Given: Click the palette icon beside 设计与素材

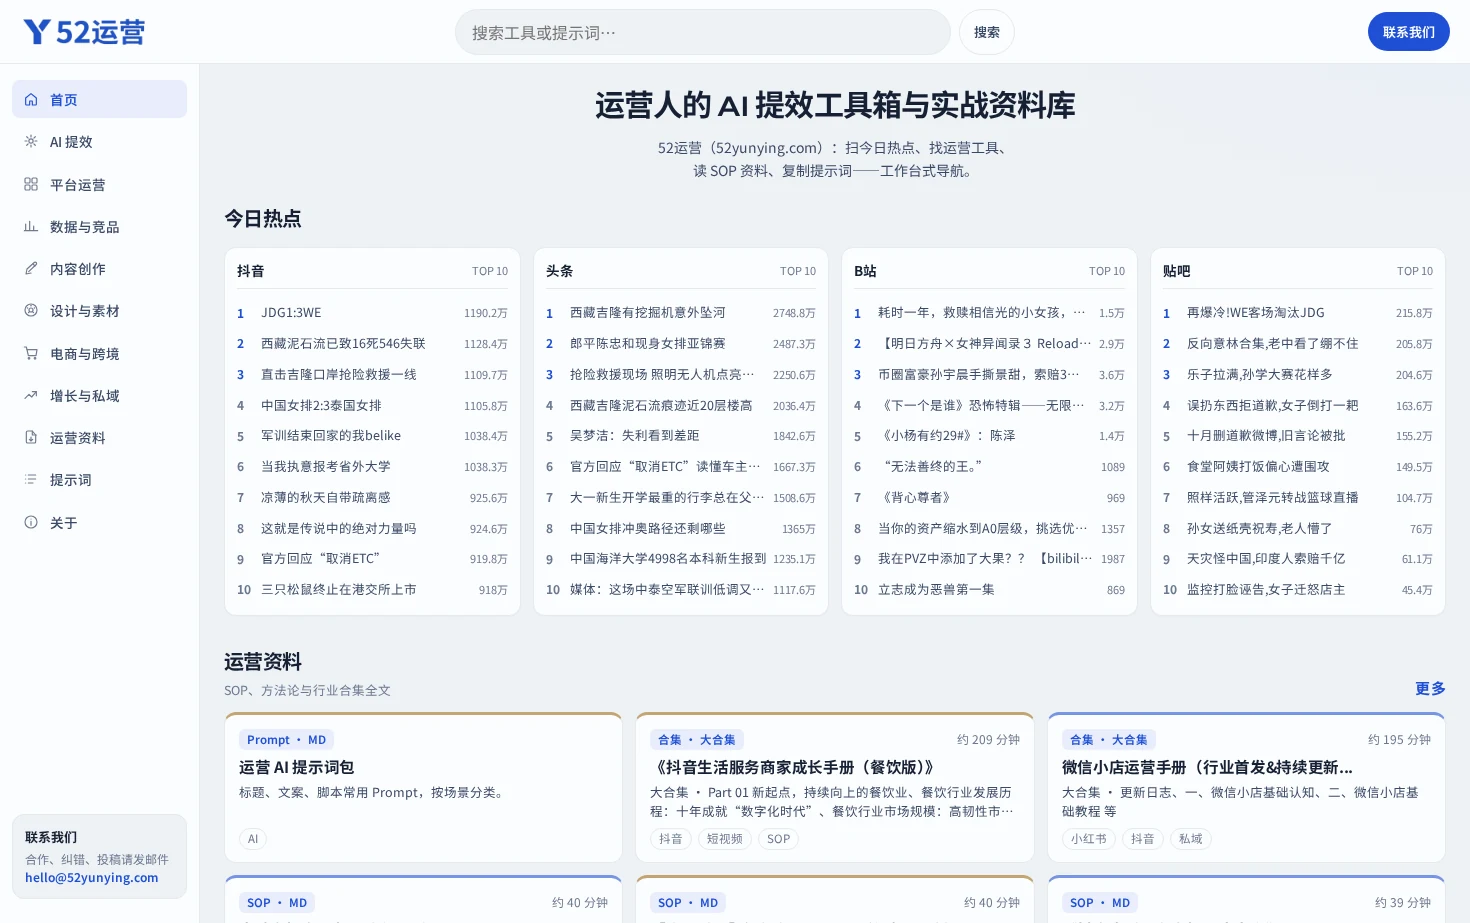Looking at the screenshot, I should 31,311.
